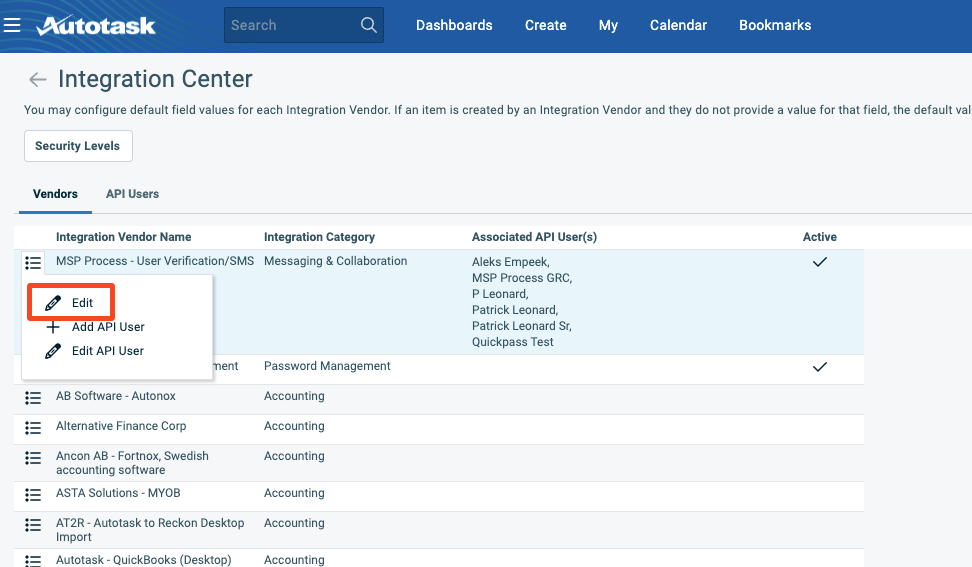Image resolution: width=972 pixels, height=567 pixels.
Task: Choose Add API User menu entry
Action: tap(108, 327)
